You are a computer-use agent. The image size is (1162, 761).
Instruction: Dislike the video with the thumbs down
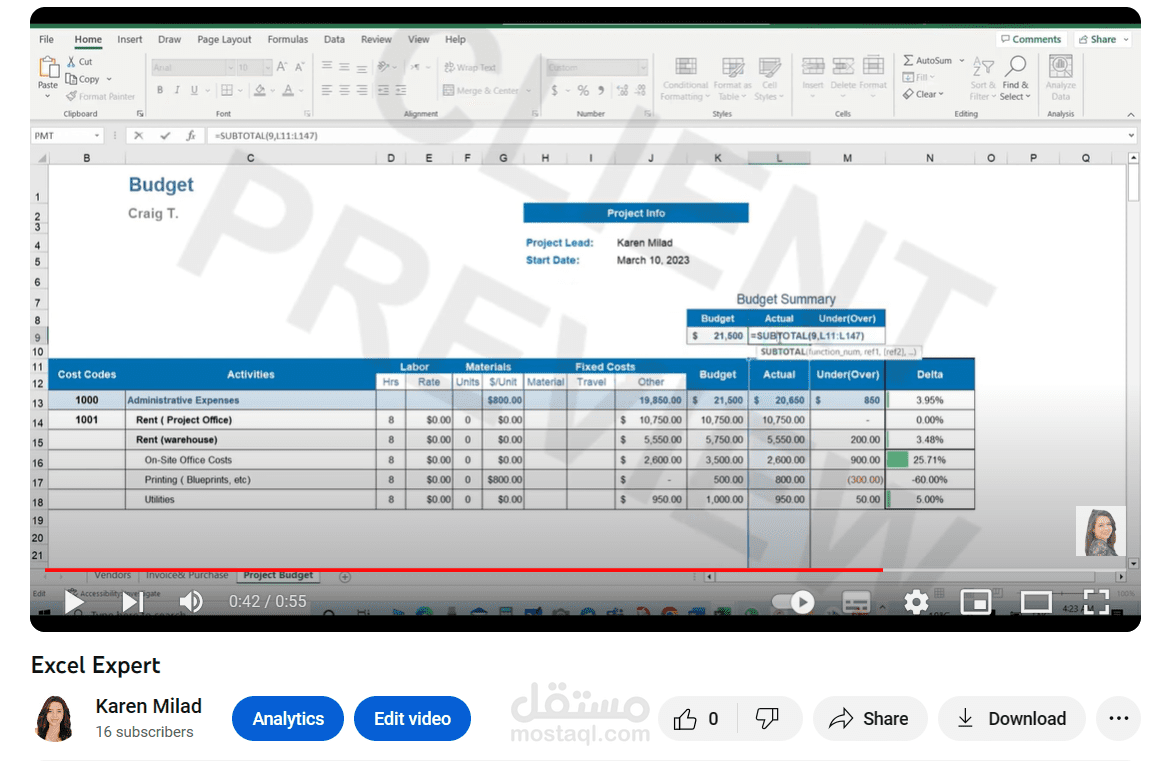point(767,718)
